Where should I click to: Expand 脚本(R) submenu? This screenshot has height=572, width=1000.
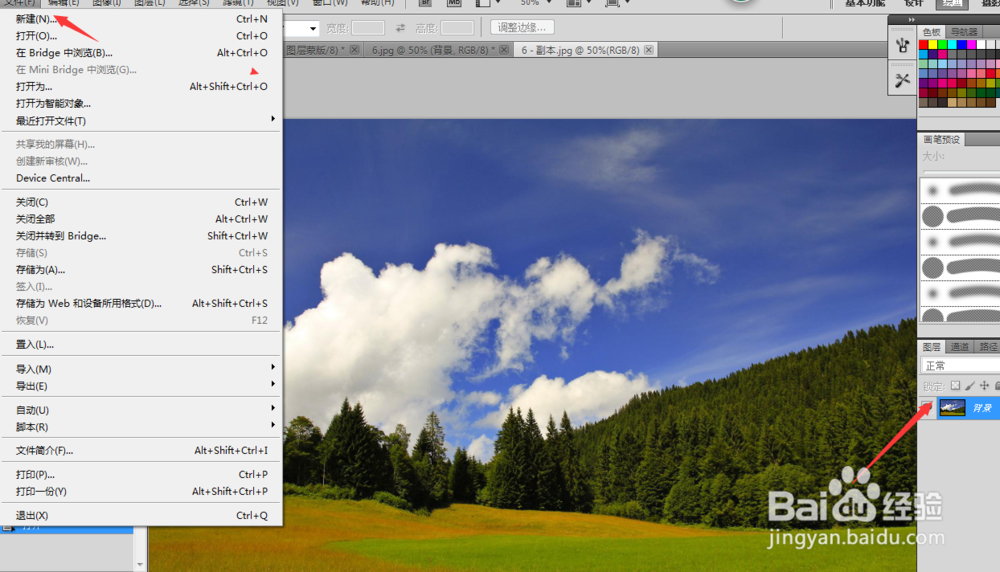pyautogui.click(x=273, y=425)
